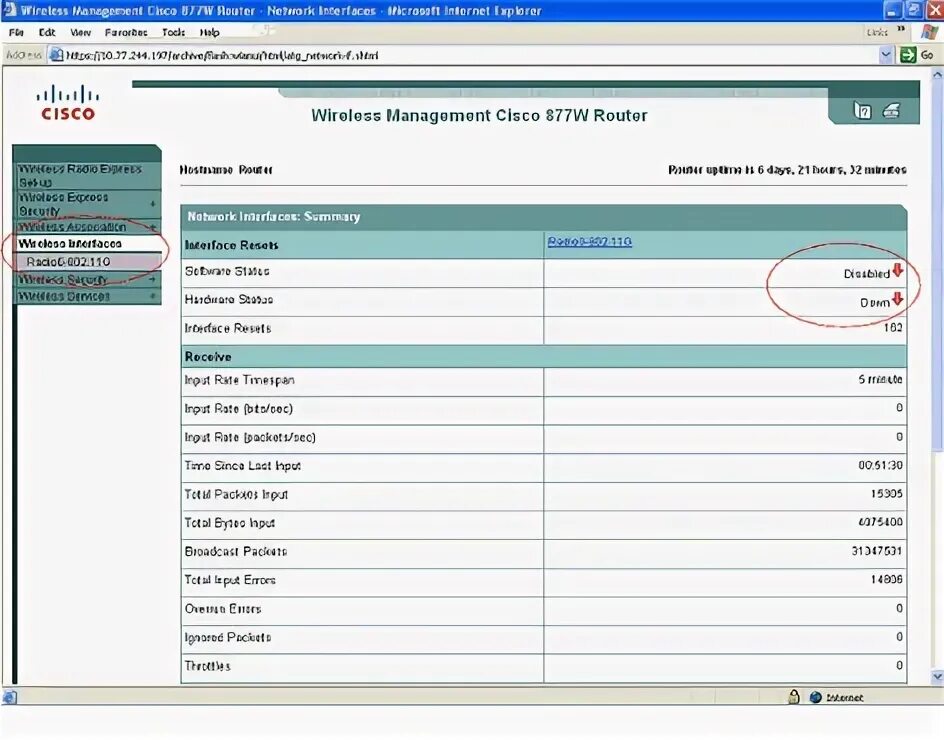Click the Ignored Packets label
Image resolution: width=944 pixels, height=740 pixels.
coord(228,637)
